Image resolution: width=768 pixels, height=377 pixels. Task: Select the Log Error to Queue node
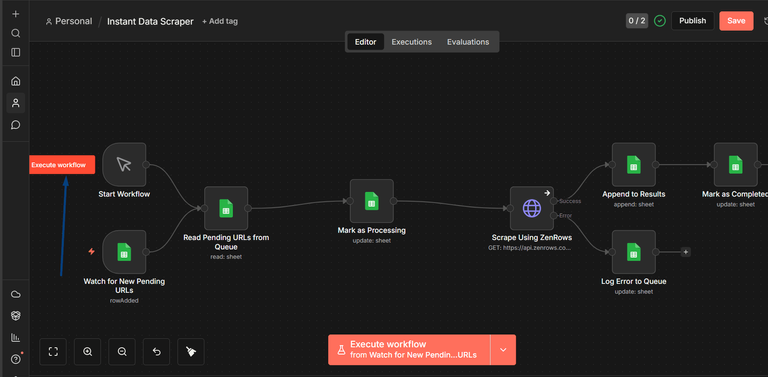(x=634, y=252)
